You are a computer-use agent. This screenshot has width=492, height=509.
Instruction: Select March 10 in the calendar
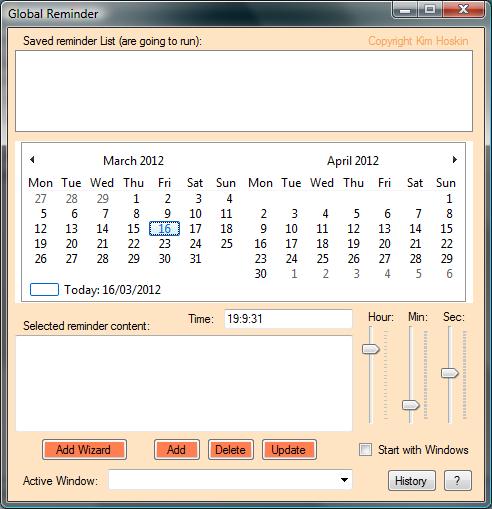pyautogui.click(x=195, y=214)
